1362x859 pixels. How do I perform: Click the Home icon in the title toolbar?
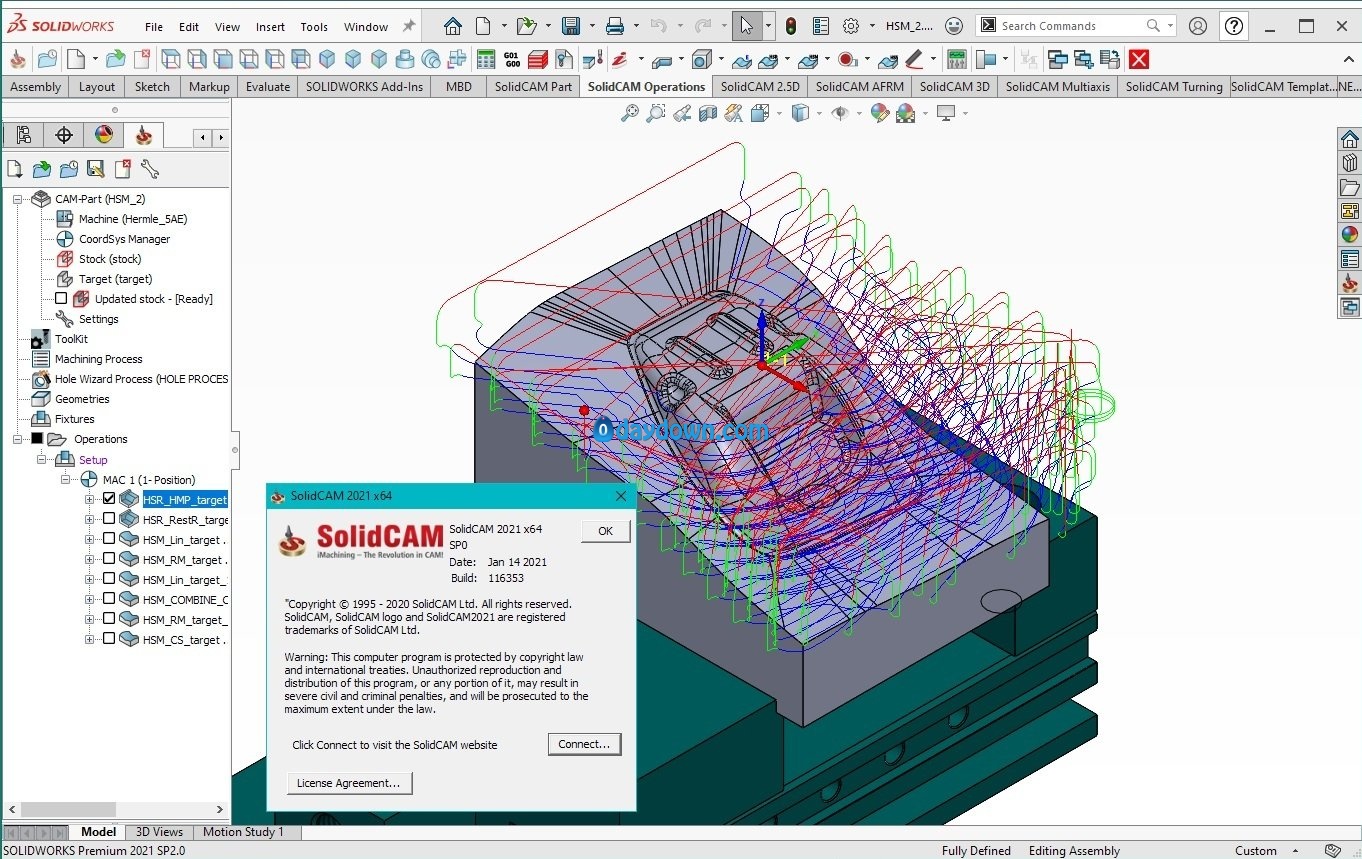tap(453, 26)
